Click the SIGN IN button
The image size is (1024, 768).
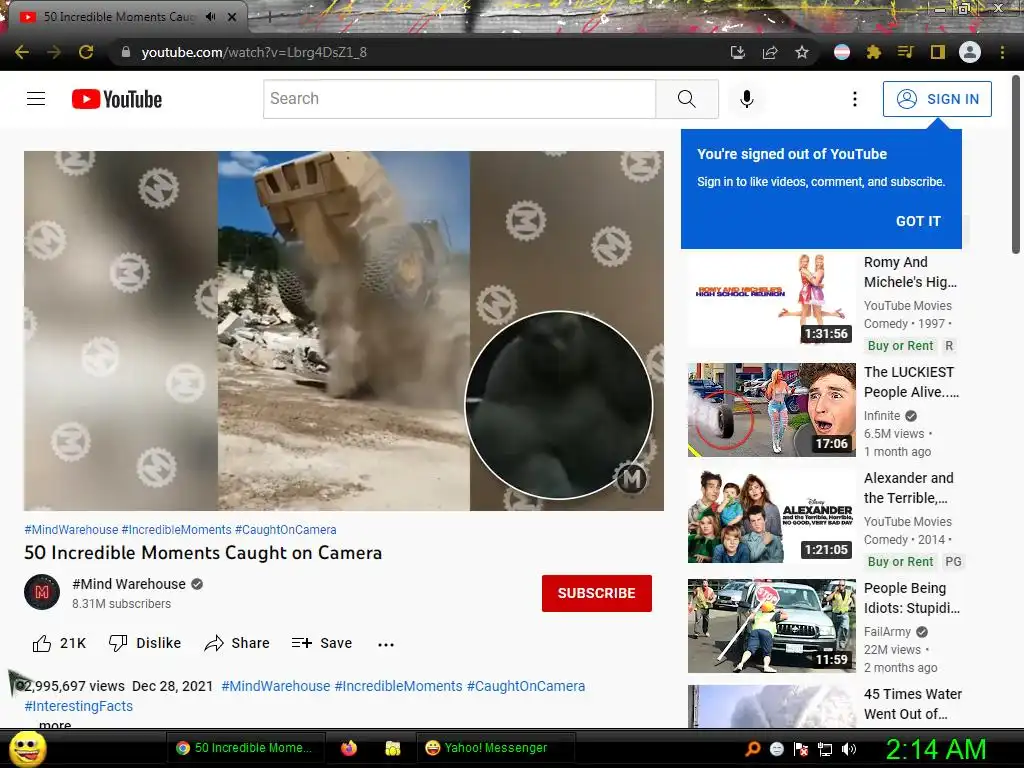(x=937, y=99)
